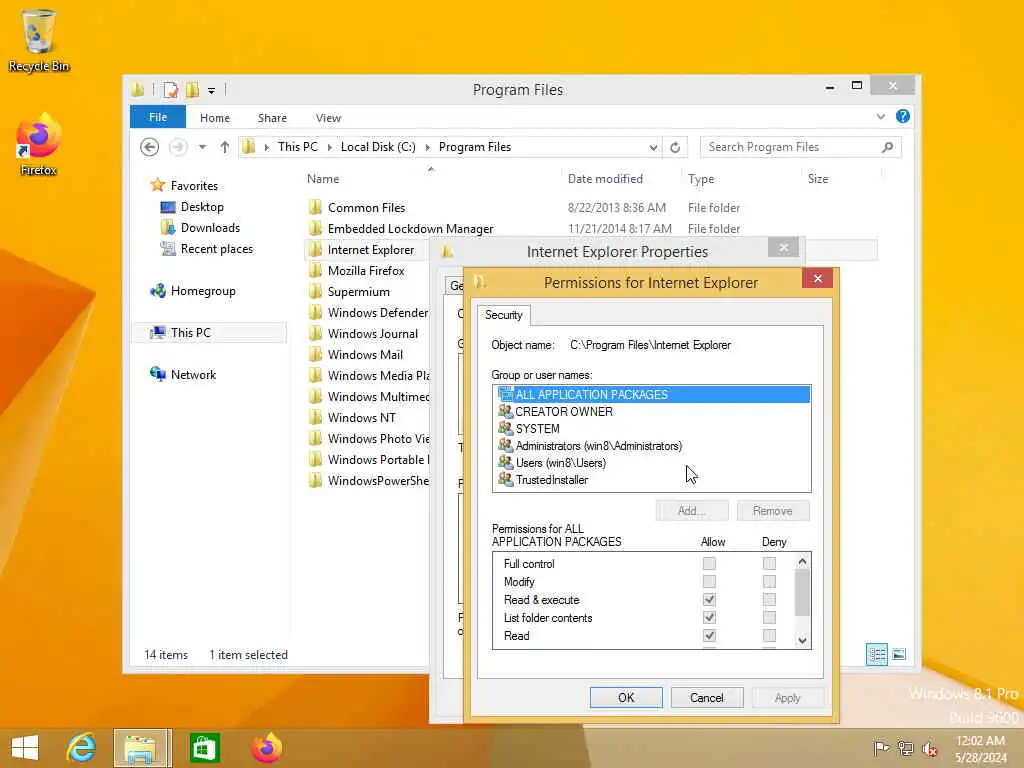The image size is (1024, 768).
Task: Go up one folder level arrow
Action: (x=225, y=147)
